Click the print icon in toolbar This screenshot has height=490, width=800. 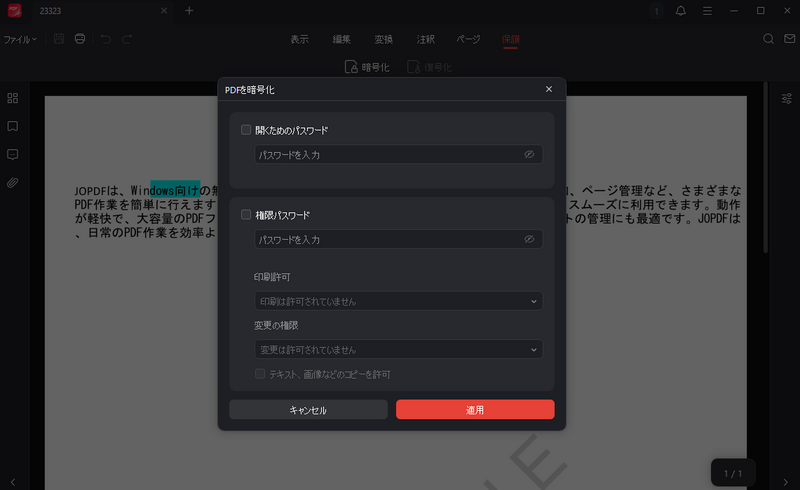[x=80, y=39]
